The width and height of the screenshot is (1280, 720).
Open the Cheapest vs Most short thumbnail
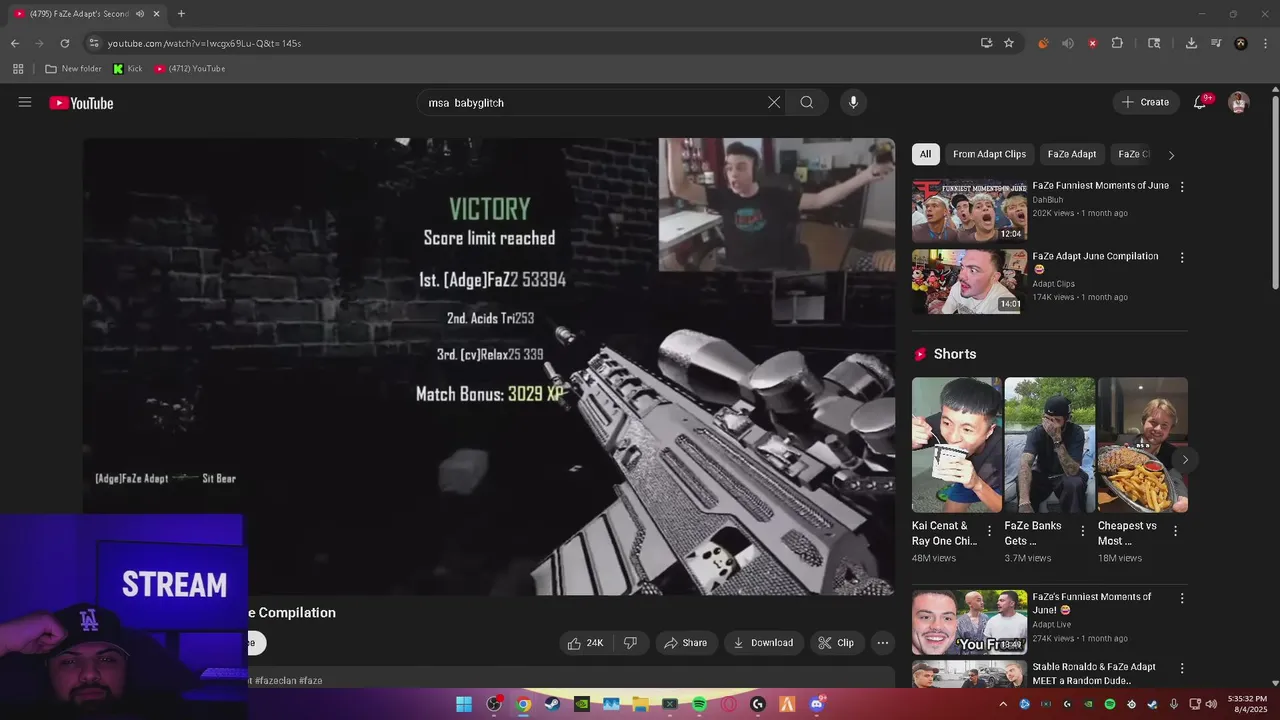1143,445
